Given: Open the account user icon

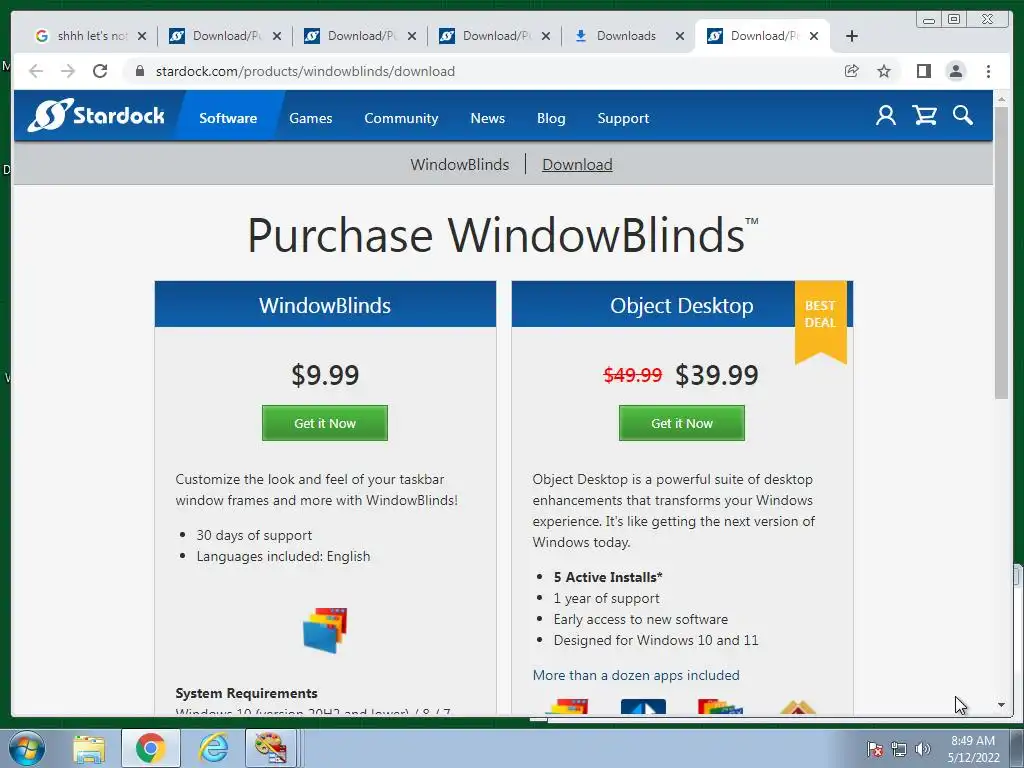Looking at the screenshot, I should click(886, 116).
